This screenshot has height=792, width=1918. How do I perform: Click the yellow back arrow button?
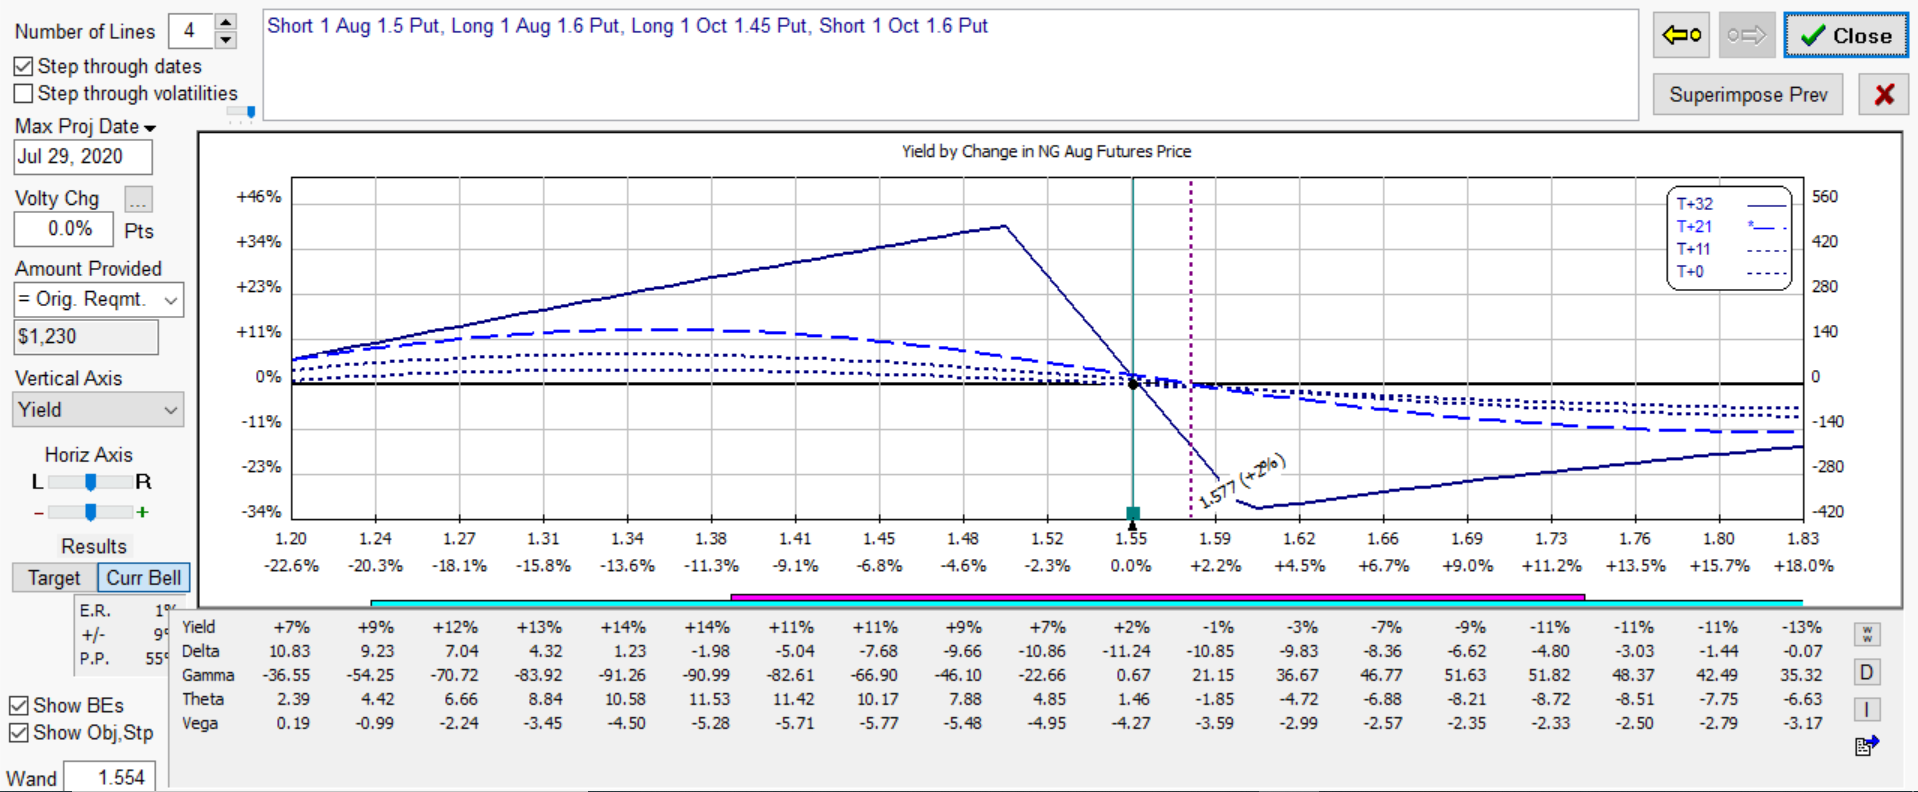click(x=1681, y=36)
